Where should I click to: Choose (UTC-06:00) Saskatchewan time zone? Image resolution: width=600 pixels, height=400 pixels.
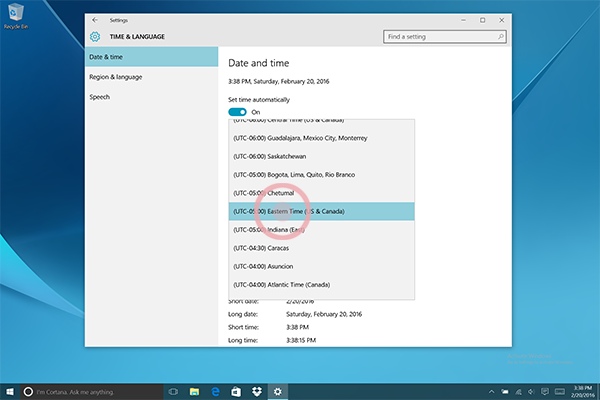click(x=321, y=156)
